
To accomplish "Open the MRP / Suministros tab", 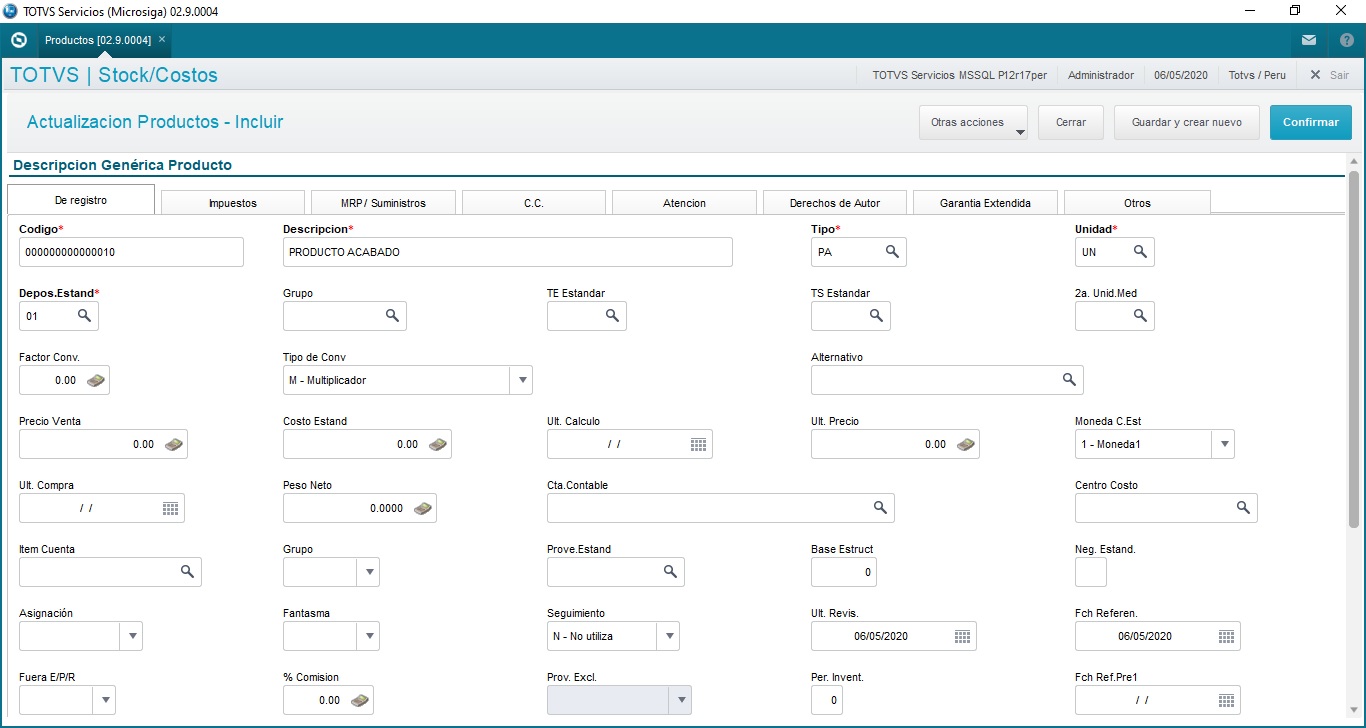I will (x=383, y=203).
